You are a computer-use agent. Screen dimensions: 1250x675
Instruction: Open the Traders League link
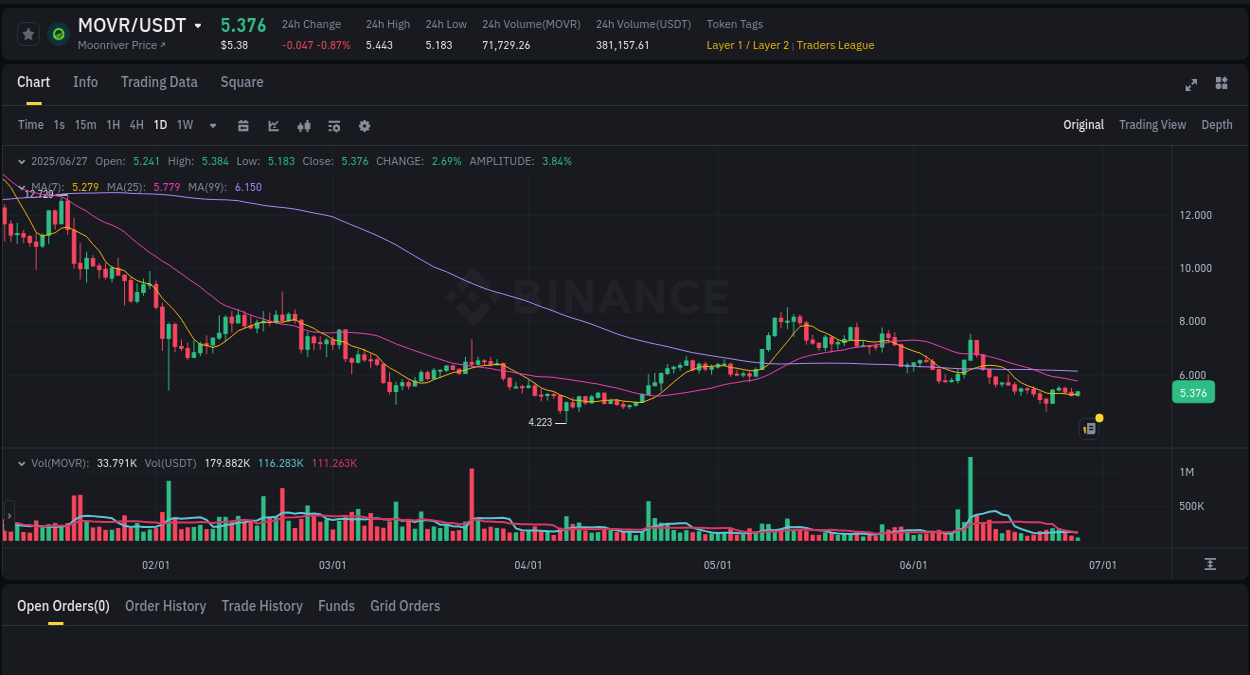pyautogui.click(x=835, y=45)
